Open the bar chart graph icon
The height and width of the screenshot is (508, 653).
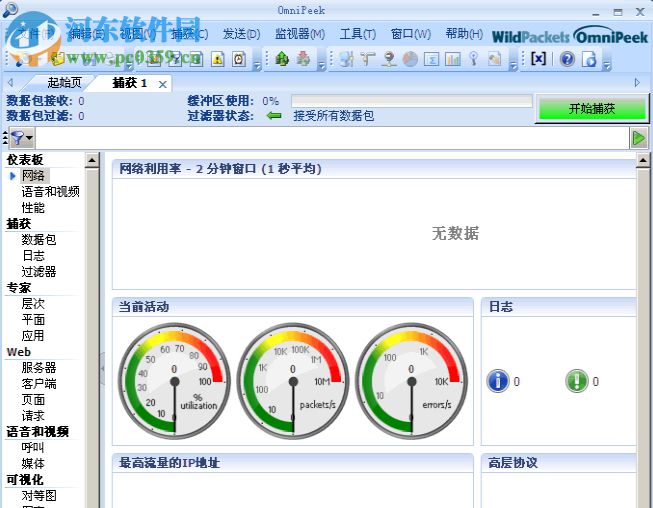point(453,59)
